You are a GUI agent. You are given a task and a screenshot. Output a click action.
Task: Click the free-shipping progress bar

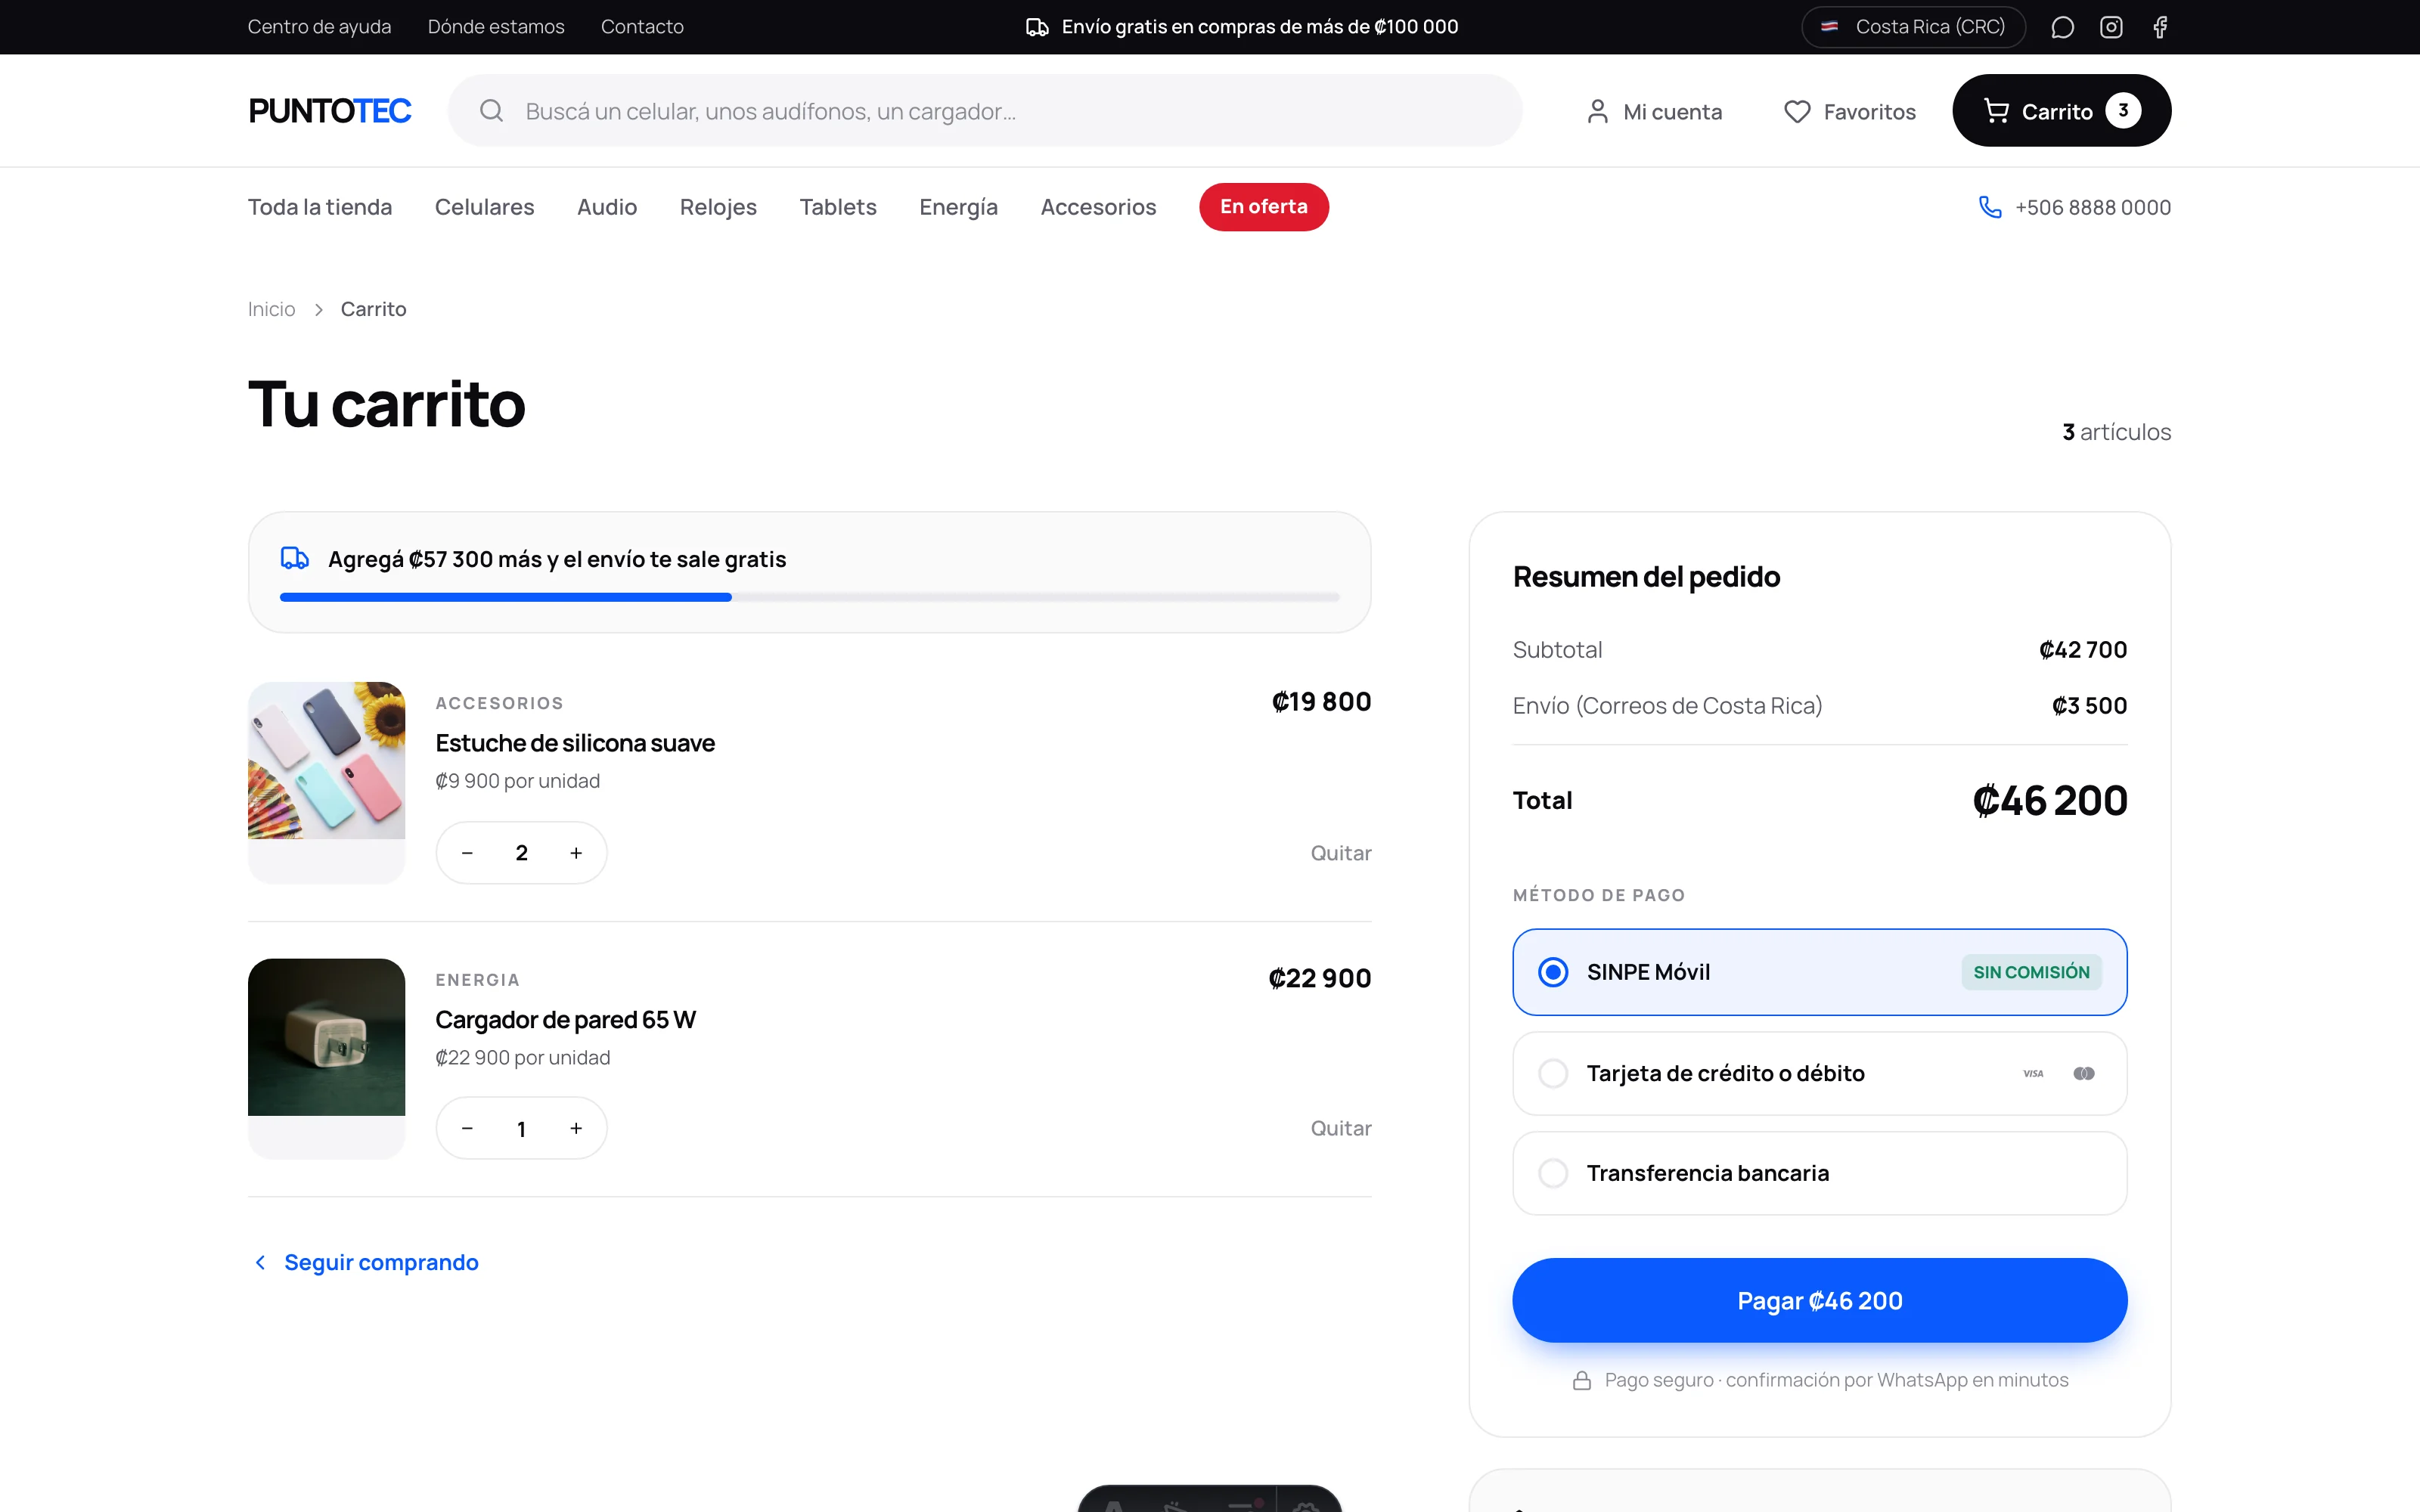click(809, 597)
